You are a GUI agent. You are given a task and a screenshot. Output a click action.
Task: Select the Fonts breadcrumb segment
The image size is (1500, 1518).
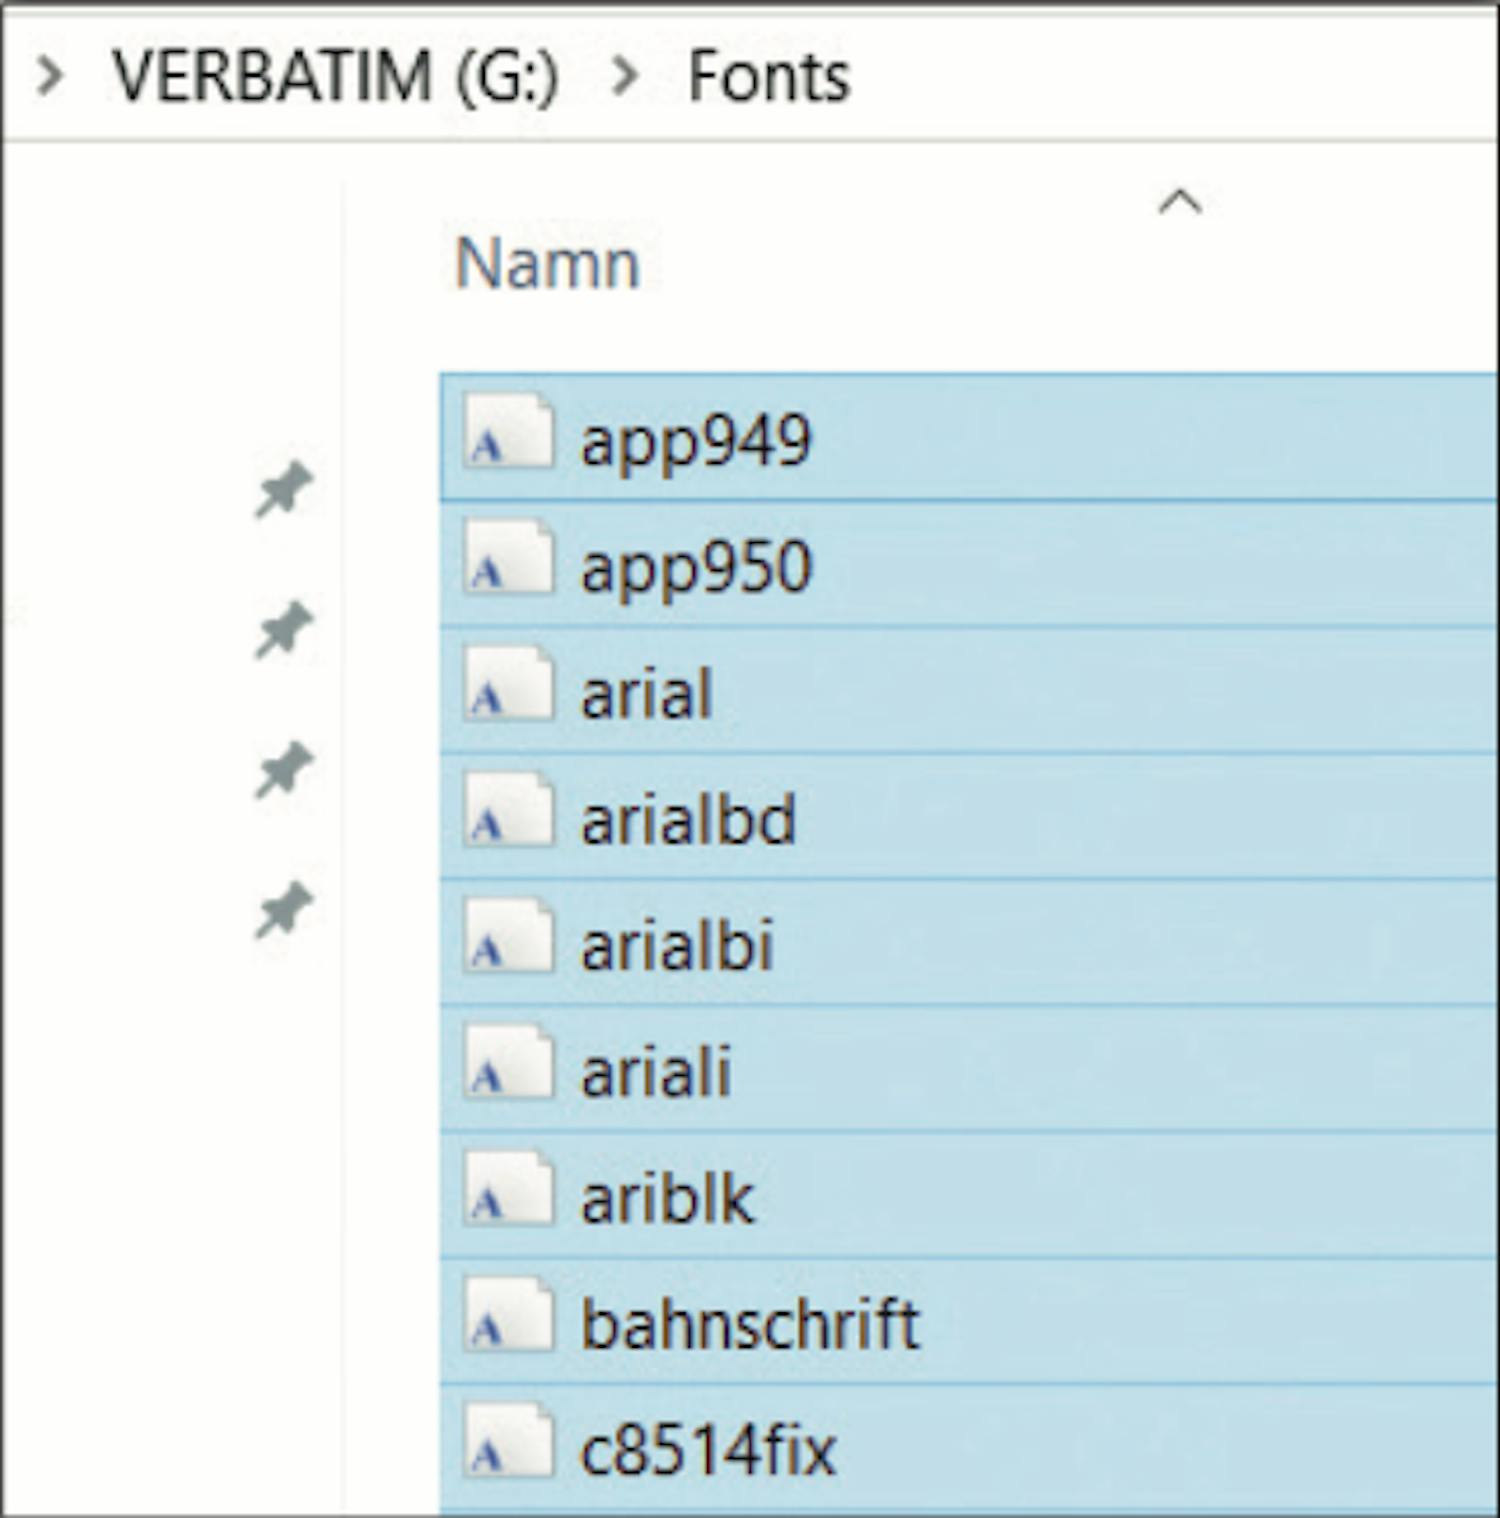[x=769, y=77]
